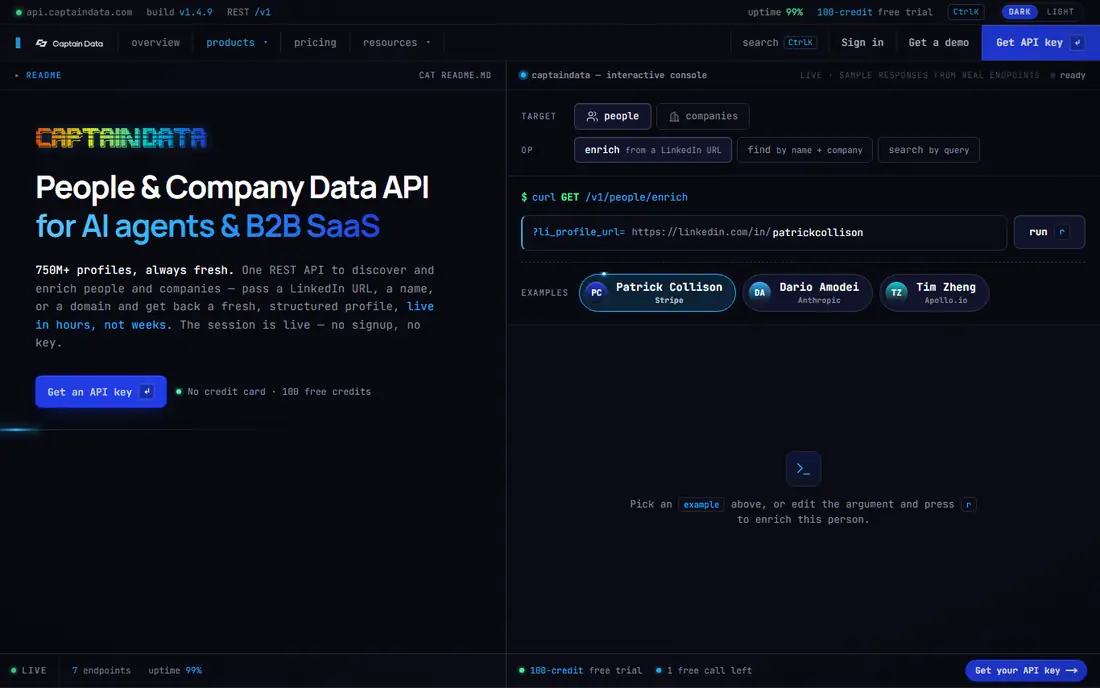Choose enrich from a LinkedIn URL operation
The image size is (1100, 688).
(x=652, y=150)
